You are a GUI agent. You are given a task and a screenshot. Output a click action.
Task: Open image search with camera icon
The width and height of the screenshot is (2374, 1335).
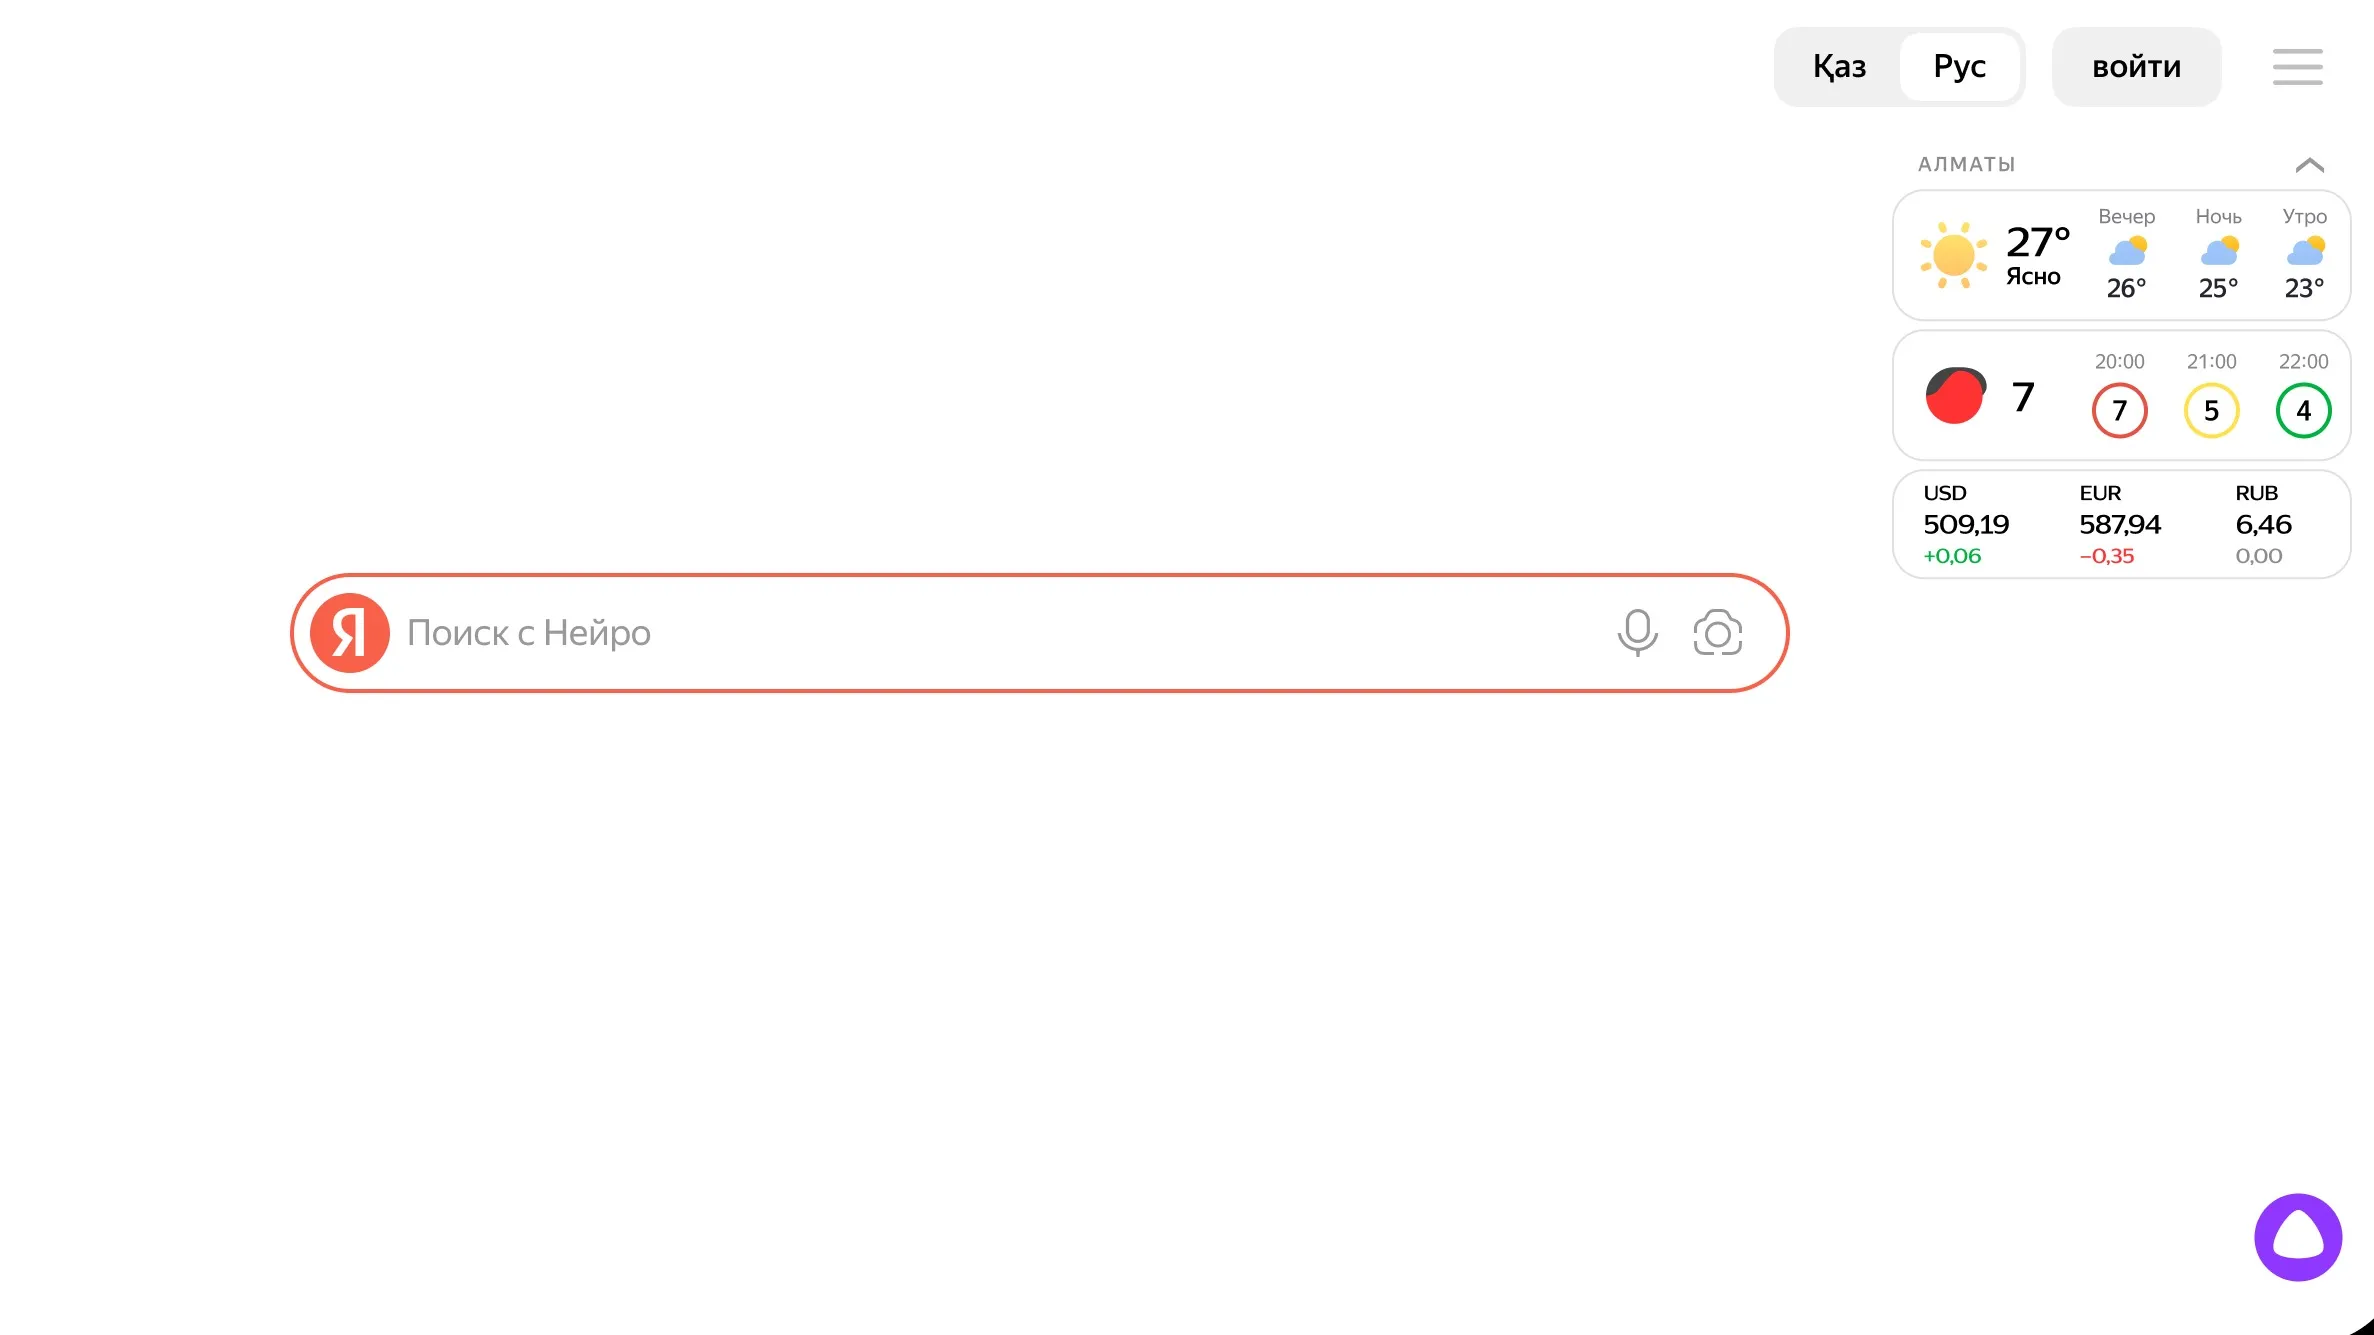pos(1717,633)
